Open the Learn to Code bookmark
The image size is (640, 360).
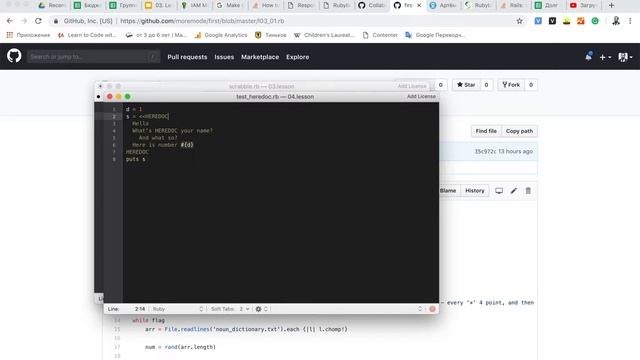pos(87,35)
